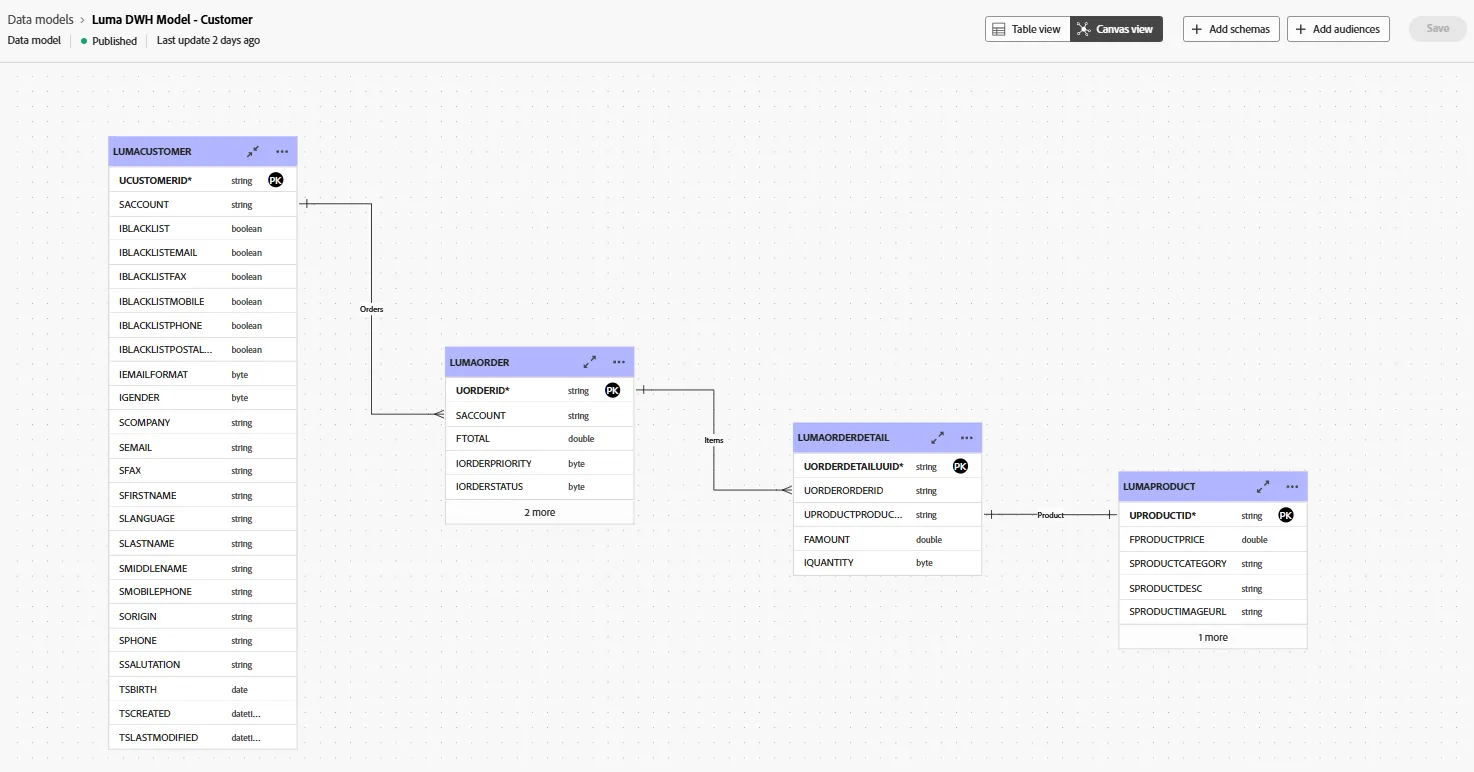
Task: Select the SPRODUCTIMAGEURL field row
Action: (x=1213, y=612)
